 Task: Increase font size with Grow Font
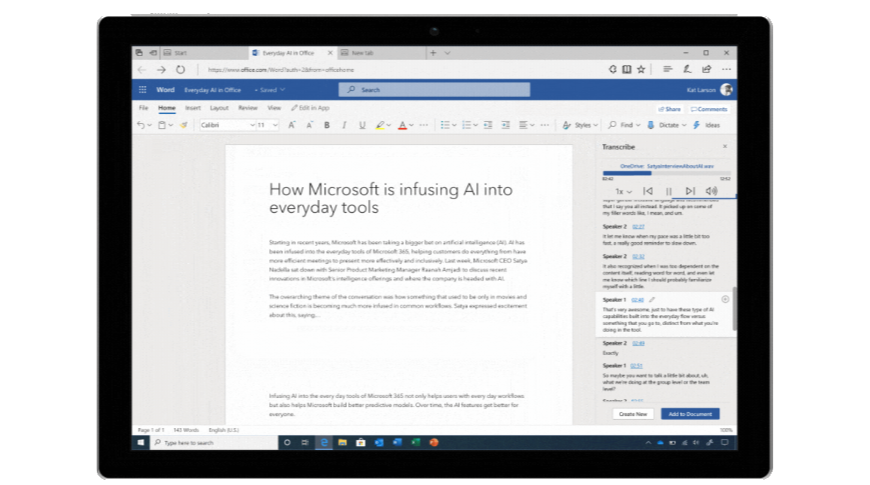tap(291, 125)
